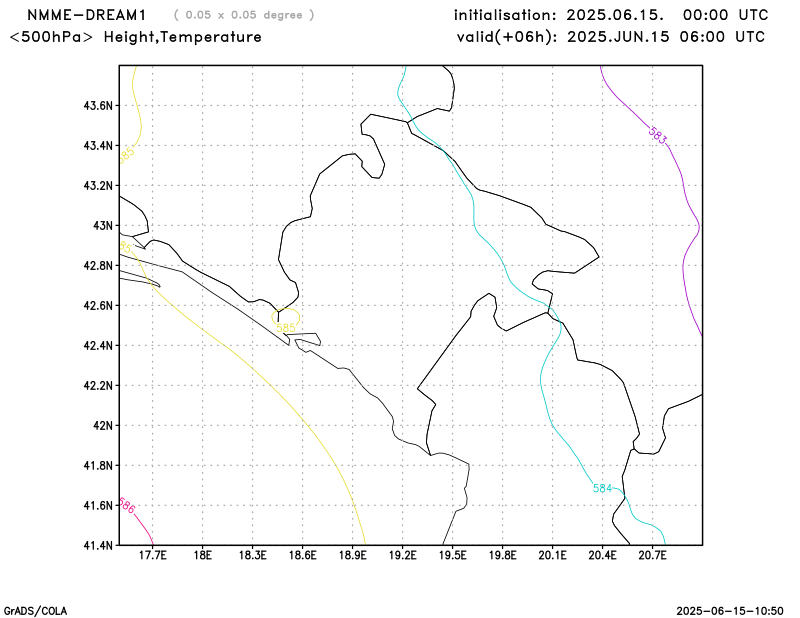Click the '<500hPa> Height,Temperature' heading
The height and width of the screenshot is (618, 800).
point(136,37)
